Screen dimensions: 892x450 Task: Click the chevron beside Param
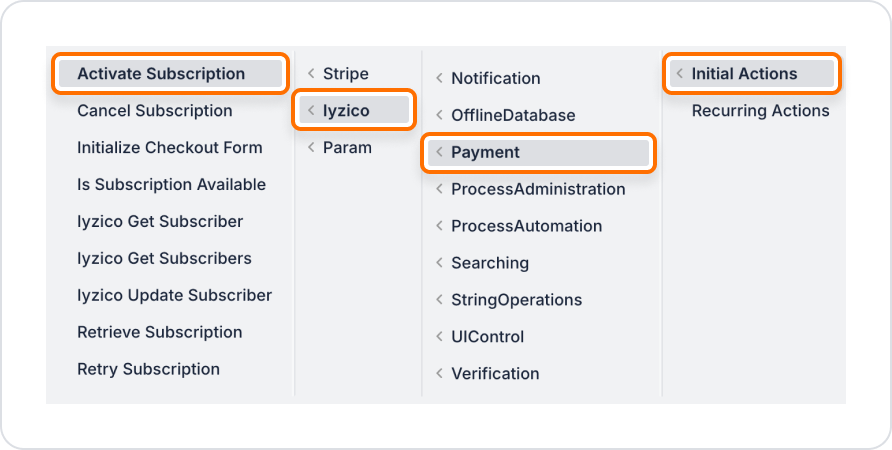pyautogui.click(x=311, y=147)
